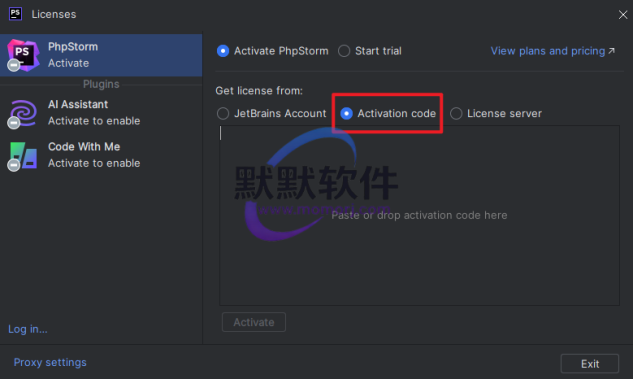Open View plans and pricing link
This screenshot has height=379, width=633.
(x=552, y=51)
